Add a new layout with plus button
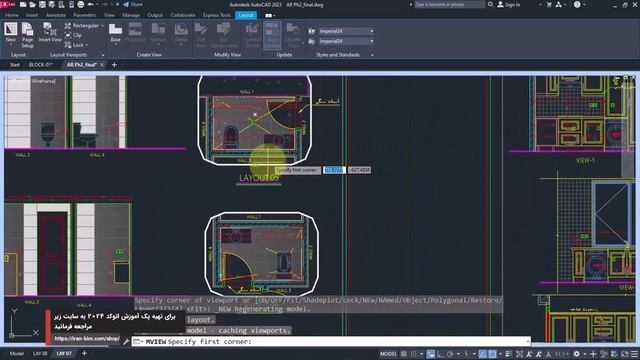Image resolution: width=640 pixels, height=360 pixels. pyautogui.click(x=84, y=353)
